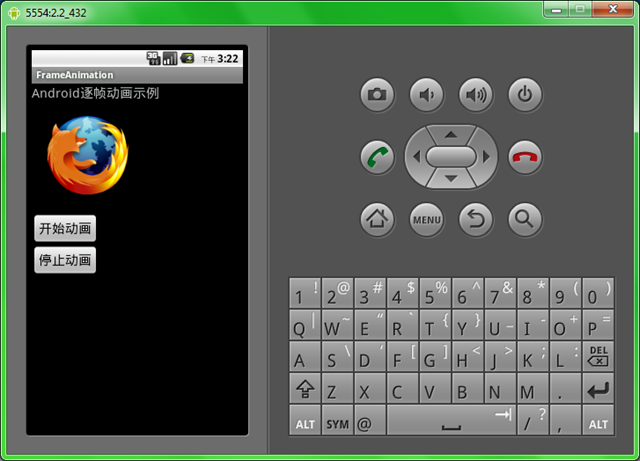Go to the Home screen button

pos(377,220)
